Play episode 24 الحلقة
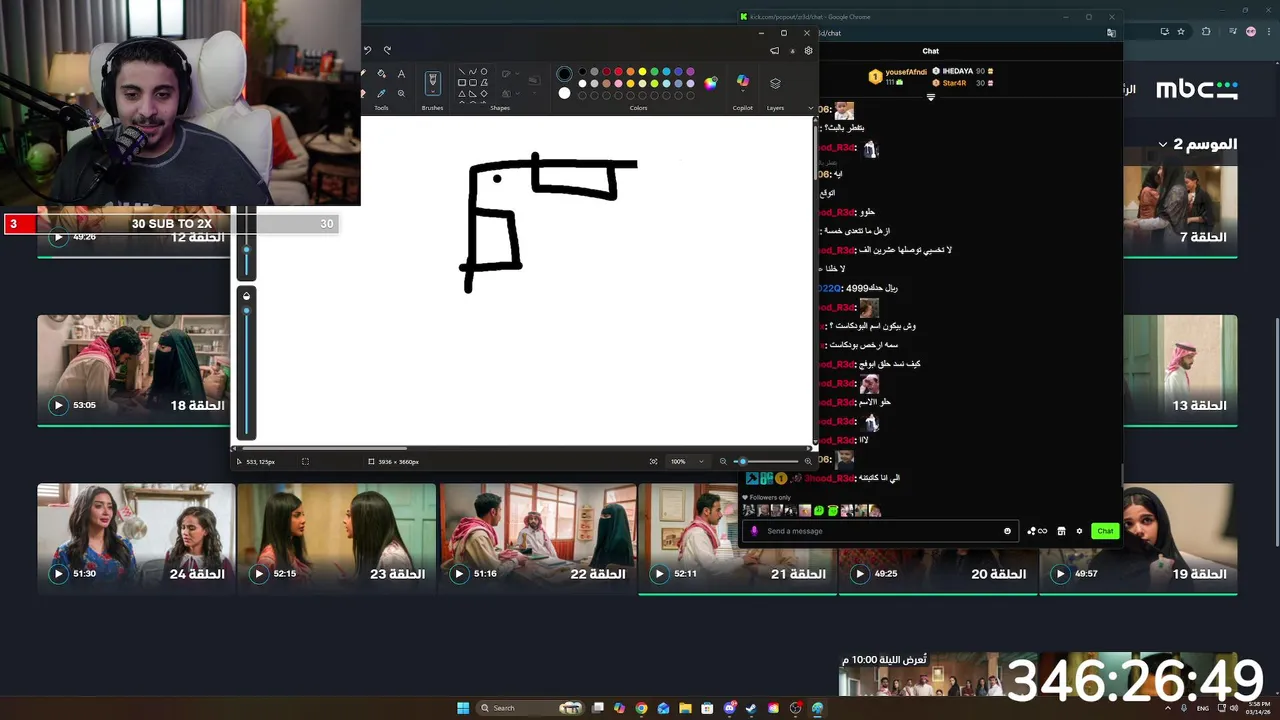Viewport: 1280px width, 720px height. [58, 574]
